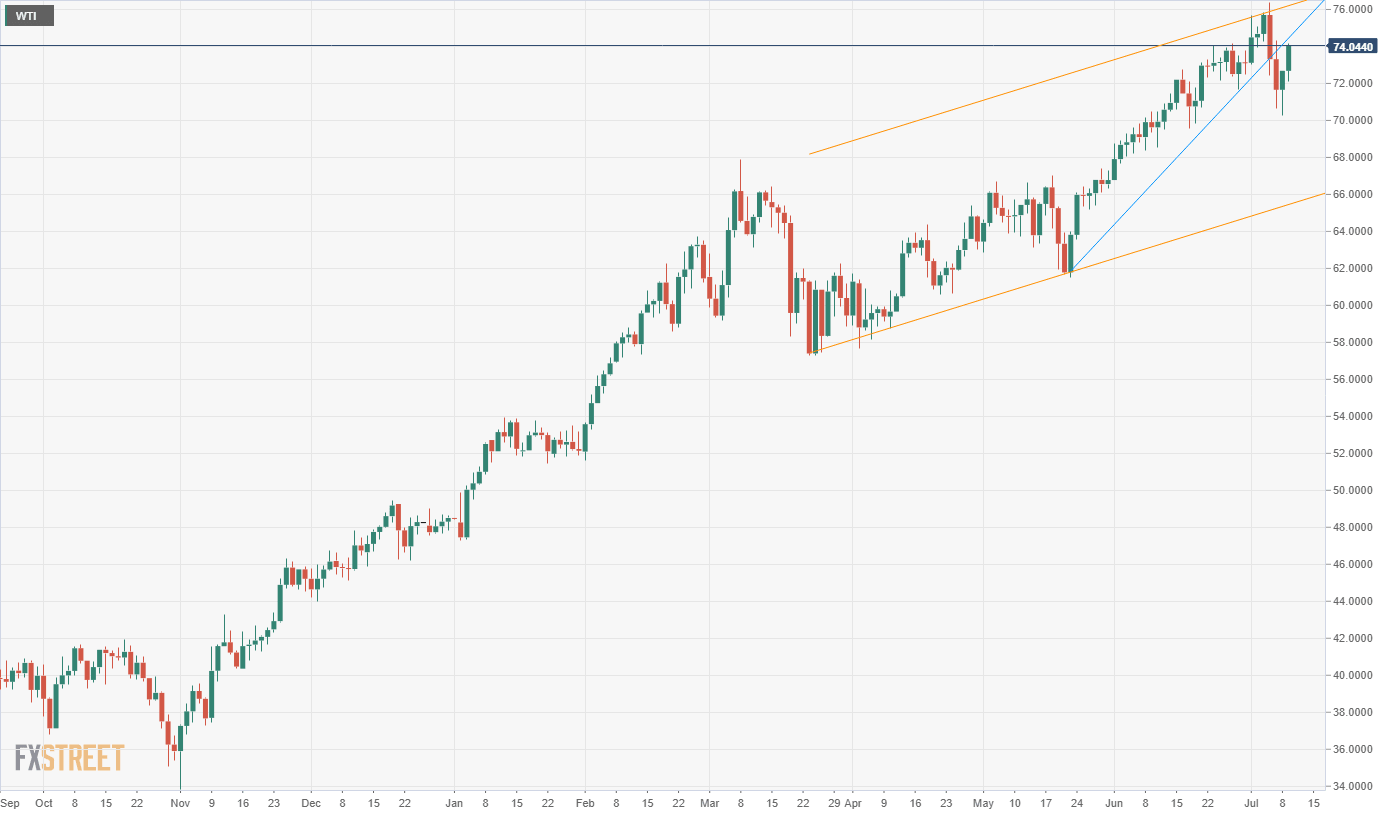This screenshot has height=816, width=1390.
Task: Select the Mar date axis label
Action: [709, 803]
